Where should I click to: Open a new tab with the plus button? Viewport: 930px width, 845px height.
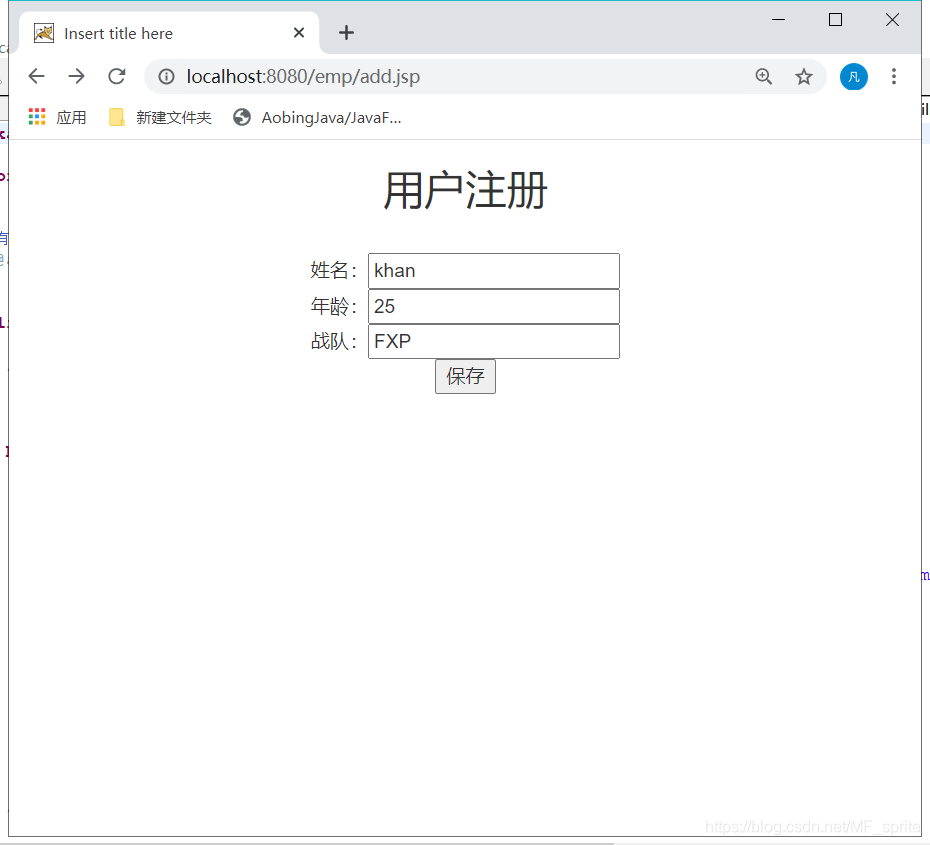point(346,32)
